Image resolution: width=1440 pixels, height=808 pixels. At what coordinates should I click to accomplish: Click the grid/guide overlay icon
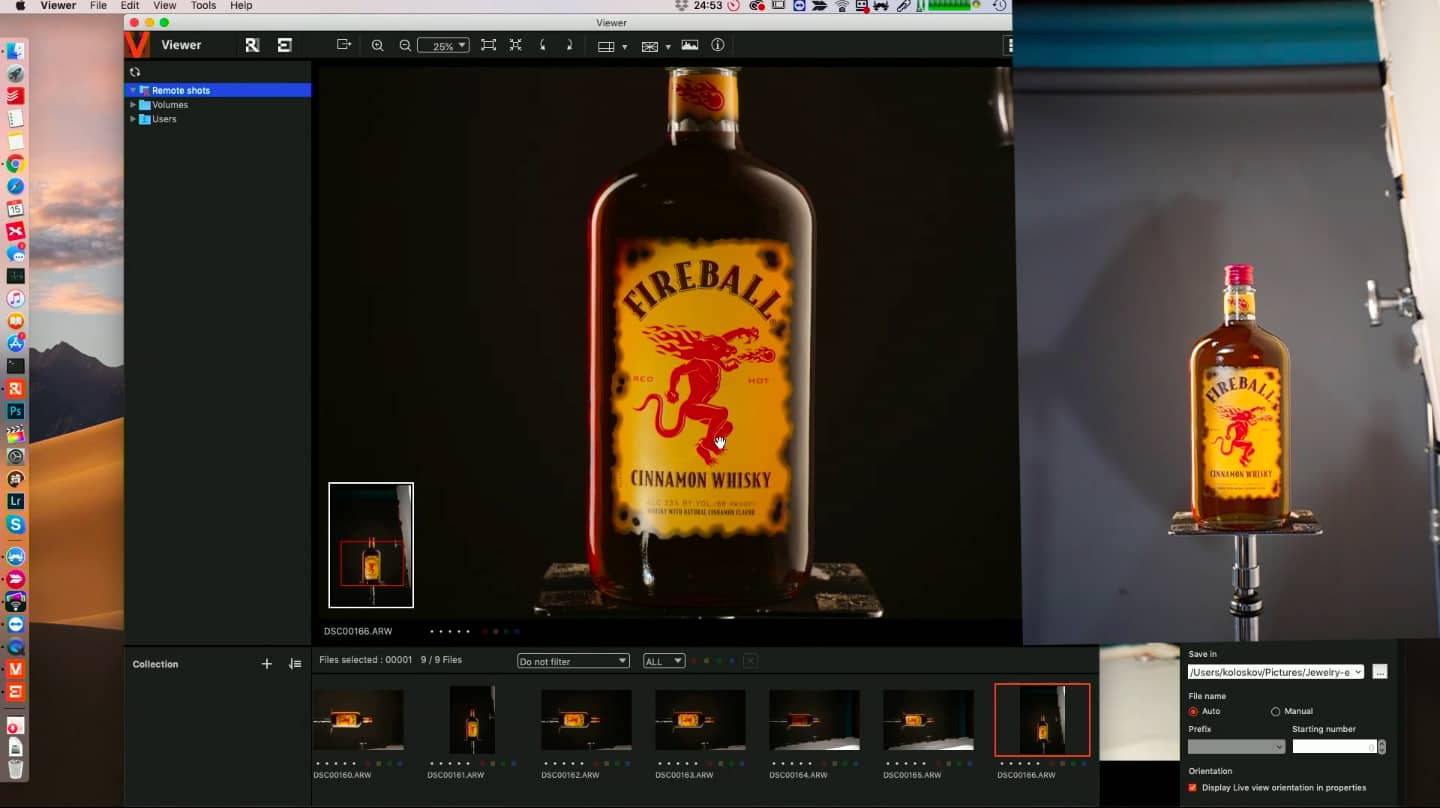(x=650, y=46)
